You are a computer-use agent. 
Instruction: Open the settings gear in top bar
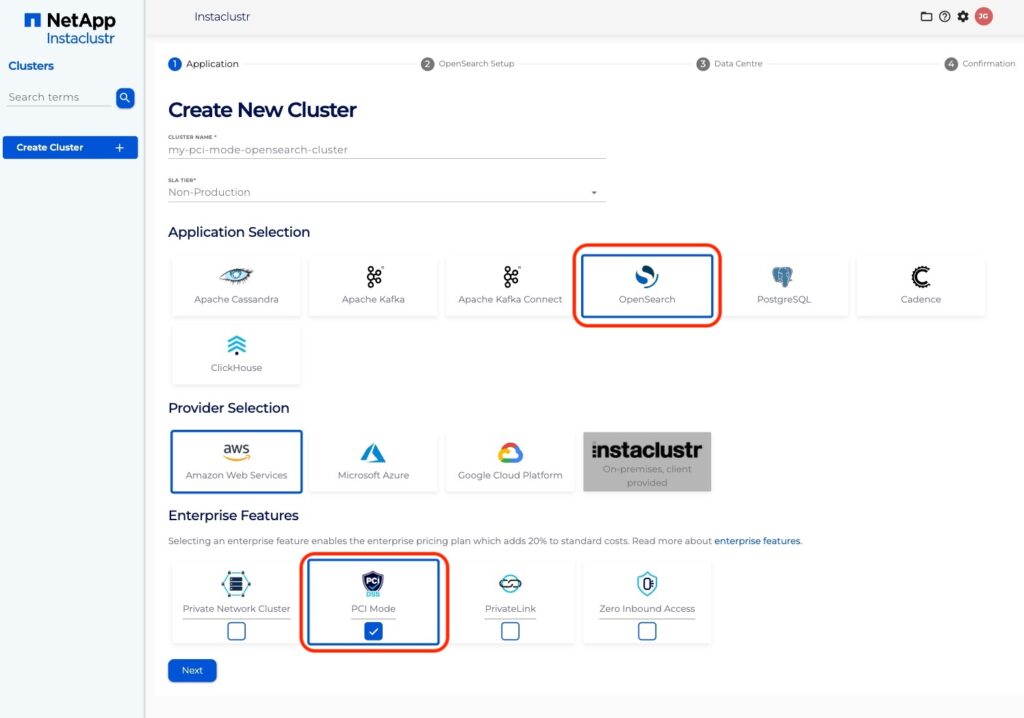tap(963, 16)
